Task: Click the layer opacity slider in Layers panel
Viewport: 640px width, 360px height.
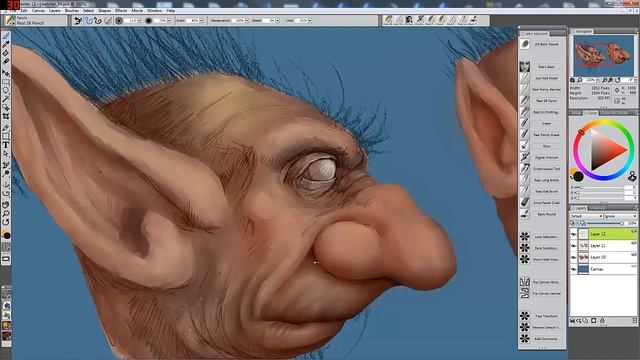Action: [x=604, y=223]
